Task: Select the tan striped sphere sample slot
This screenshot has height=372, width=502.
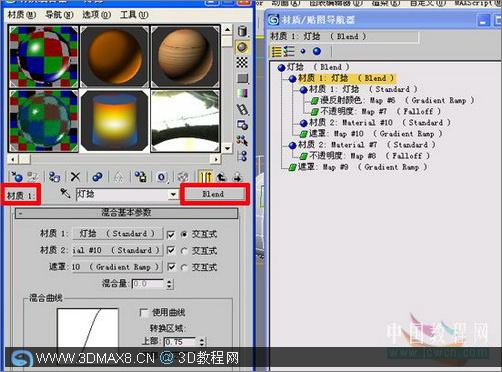Action: (185, 57)
